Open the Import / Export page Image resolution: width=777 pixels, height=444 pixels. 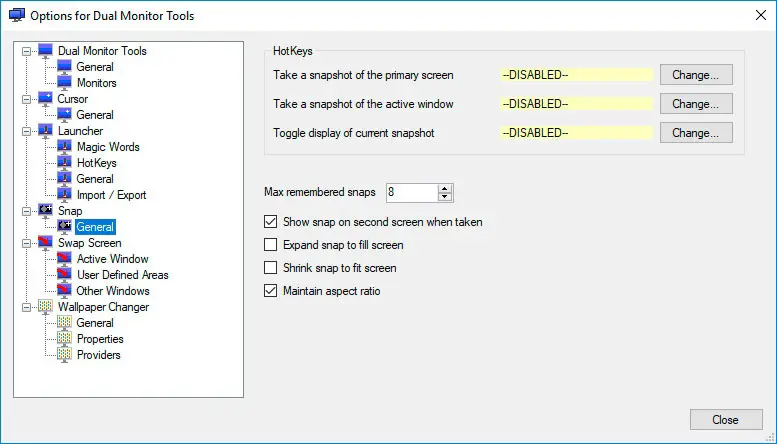[111, 195]
